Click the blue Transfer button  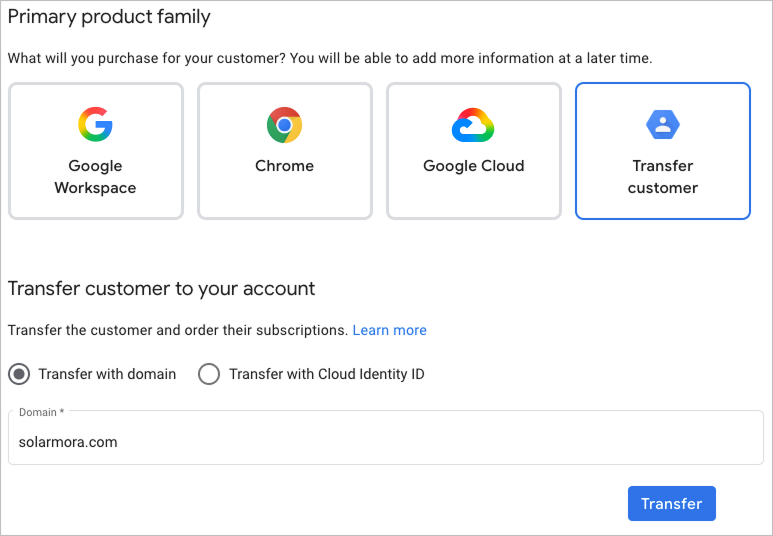pos(671,503)
